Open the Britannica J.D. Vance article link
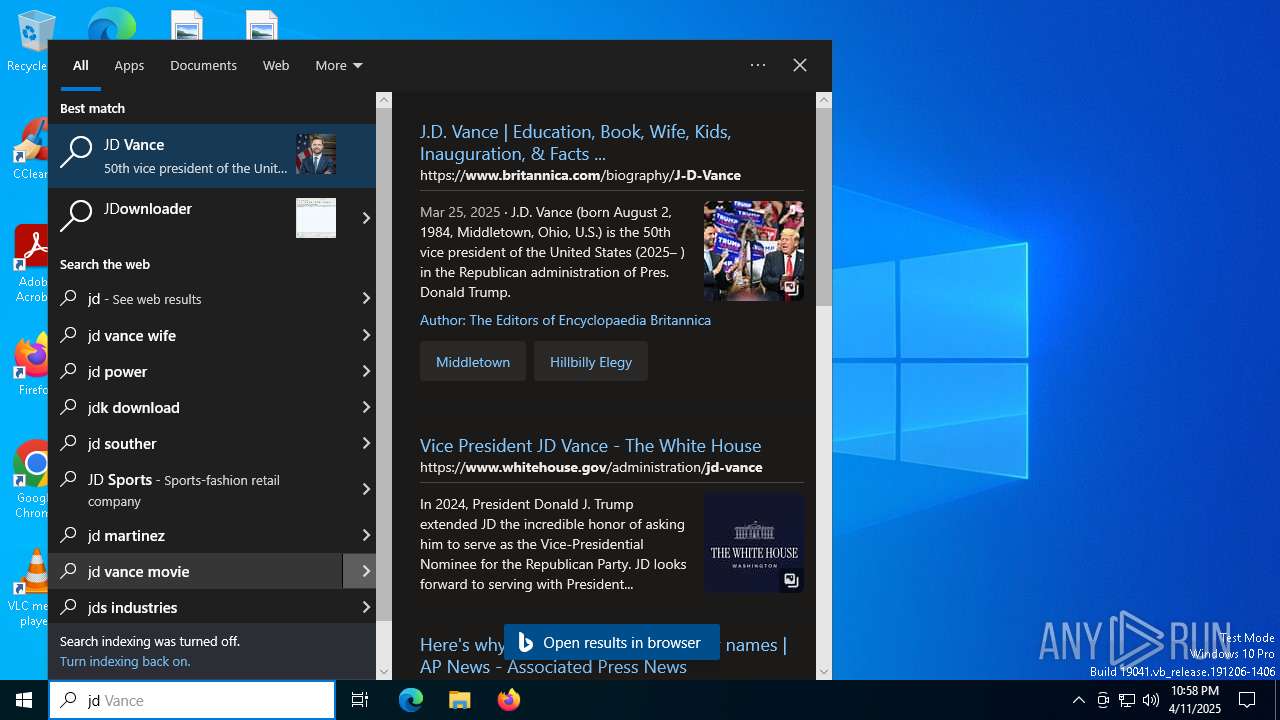 coord(576,142)
